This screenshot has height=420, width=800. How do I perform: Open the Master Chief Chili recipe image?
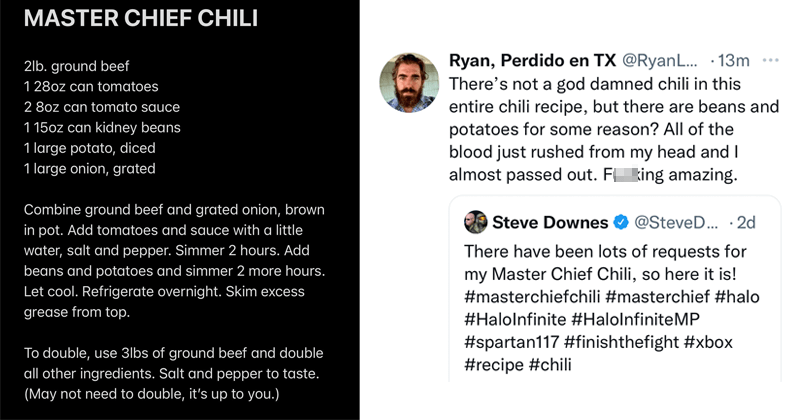[x=180, y=210]
